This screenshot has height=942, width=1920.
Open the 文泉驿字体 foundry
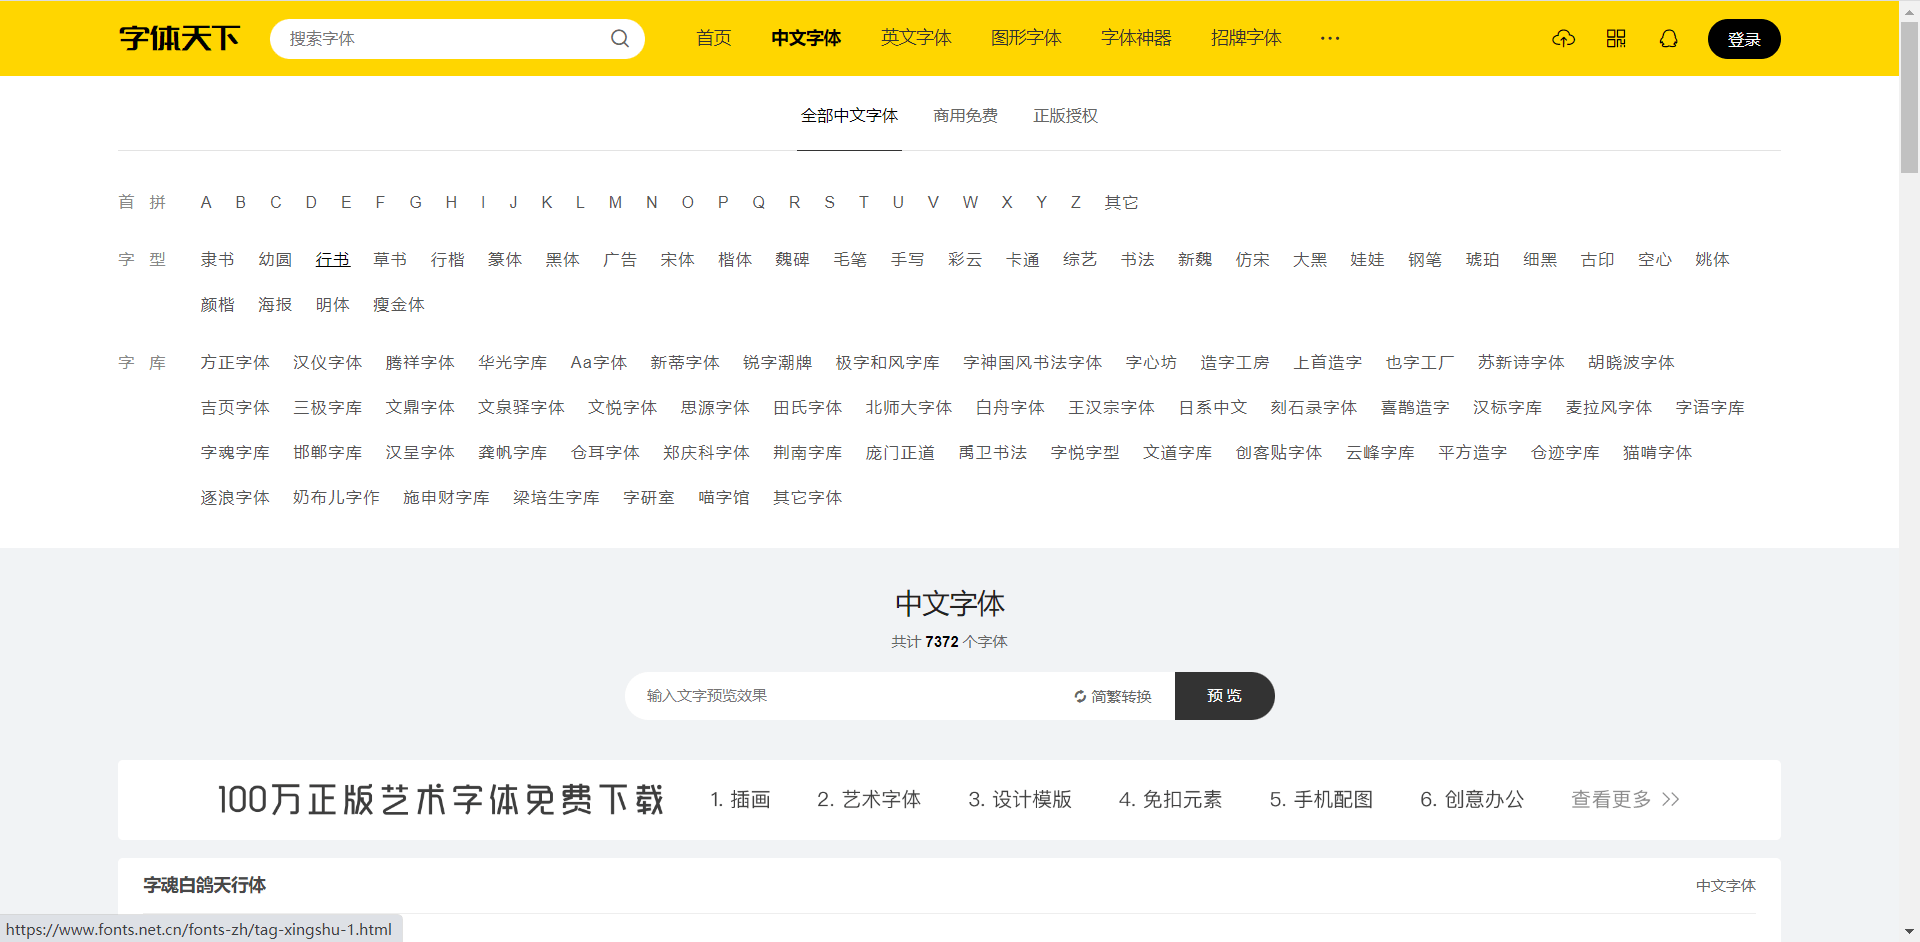(x=521, y=408)
